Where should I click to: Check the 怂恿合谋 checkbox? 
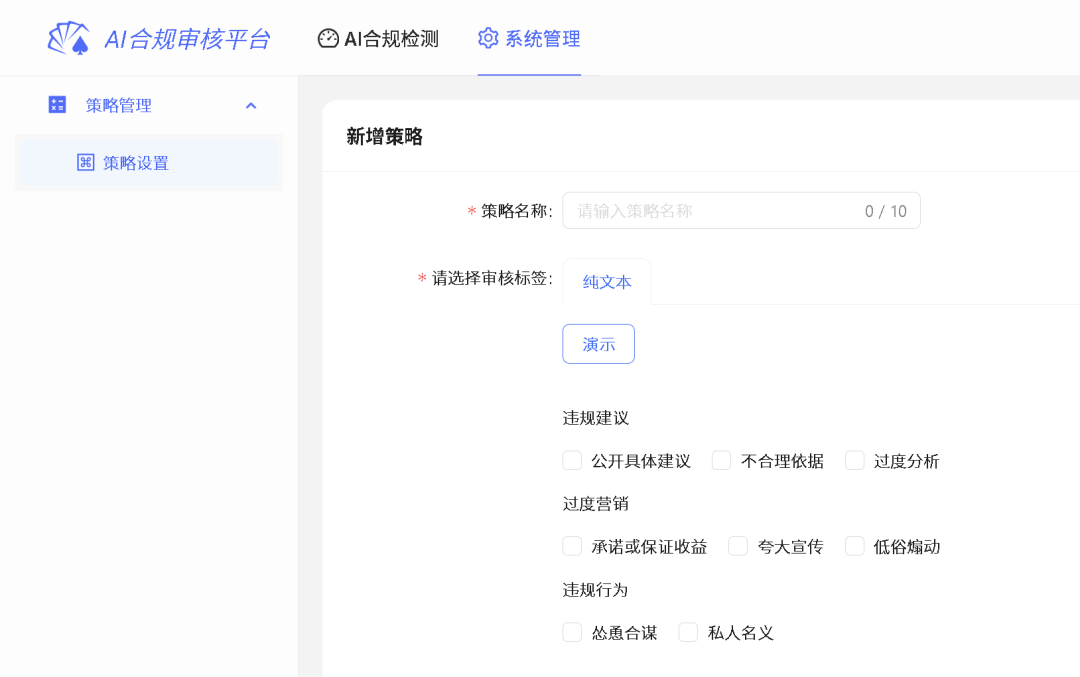click(572, 632)
